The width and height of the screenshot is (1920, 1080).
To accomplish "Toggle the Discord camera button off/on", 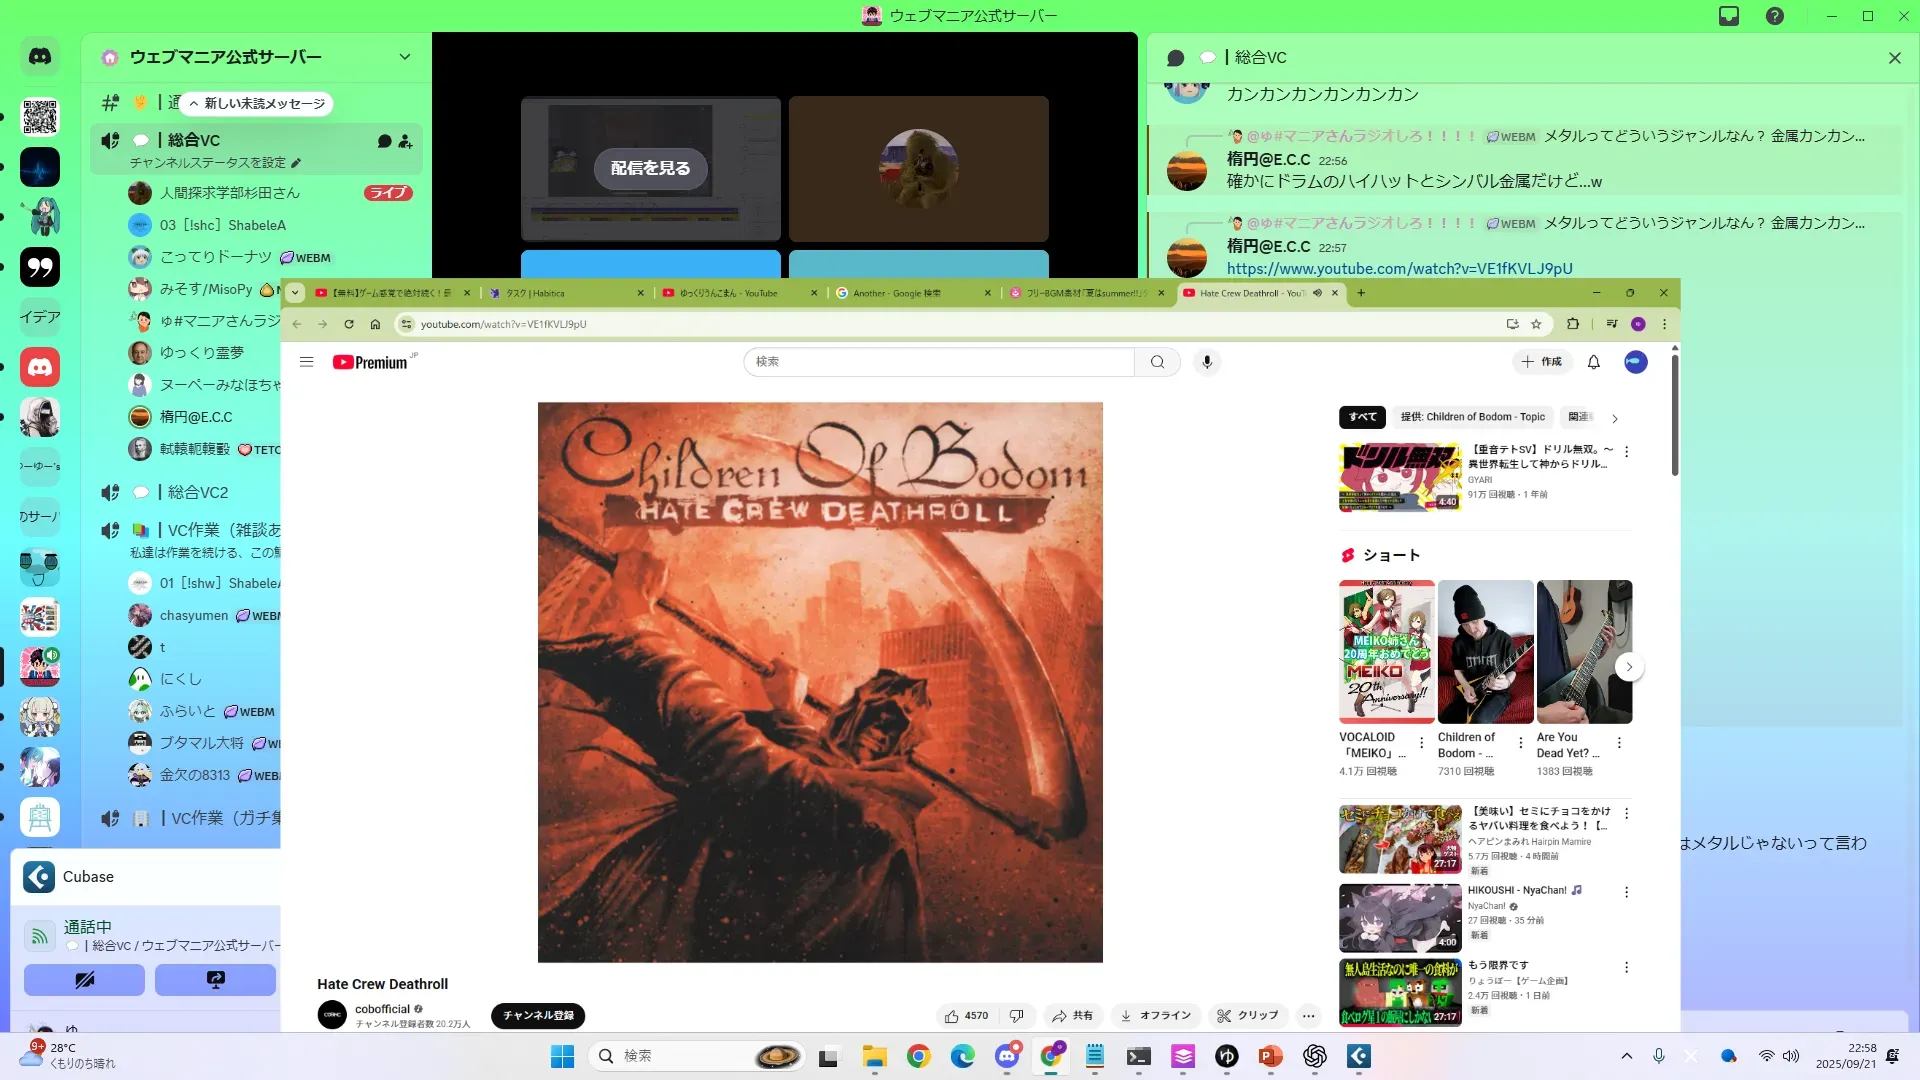I will [x=84, y=980].
